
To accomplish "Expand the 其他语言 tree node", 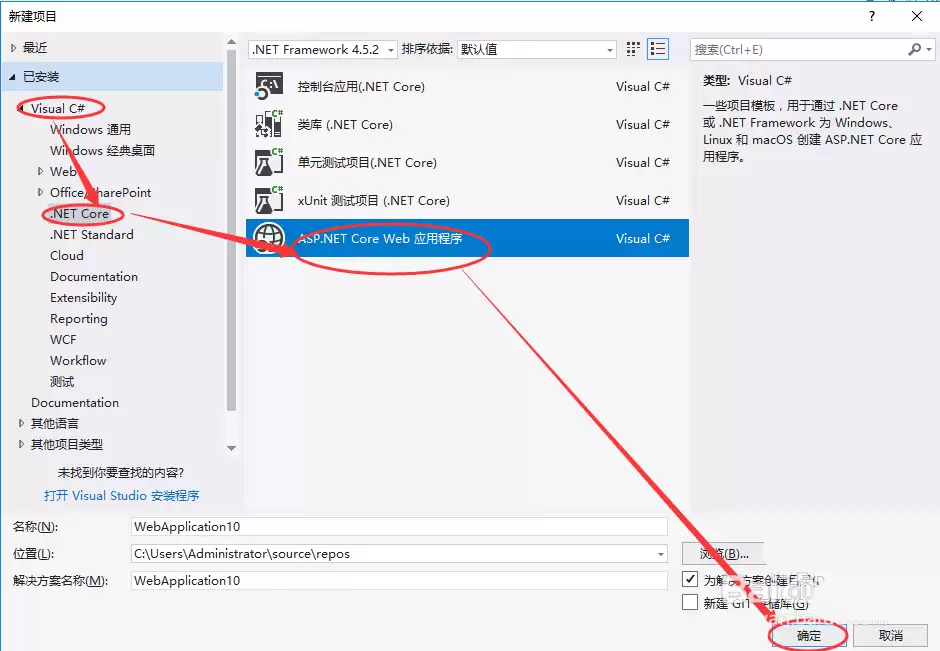I will (x=22, y=423).
